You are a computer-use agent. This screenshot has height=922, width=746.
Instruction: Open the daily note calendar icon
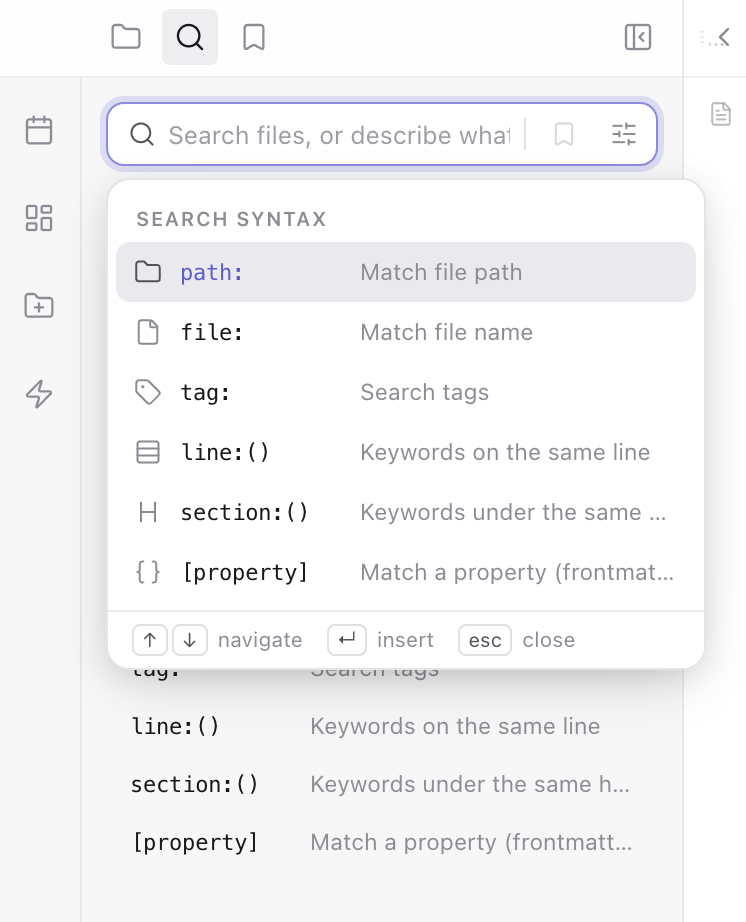(x=39, y=130)
